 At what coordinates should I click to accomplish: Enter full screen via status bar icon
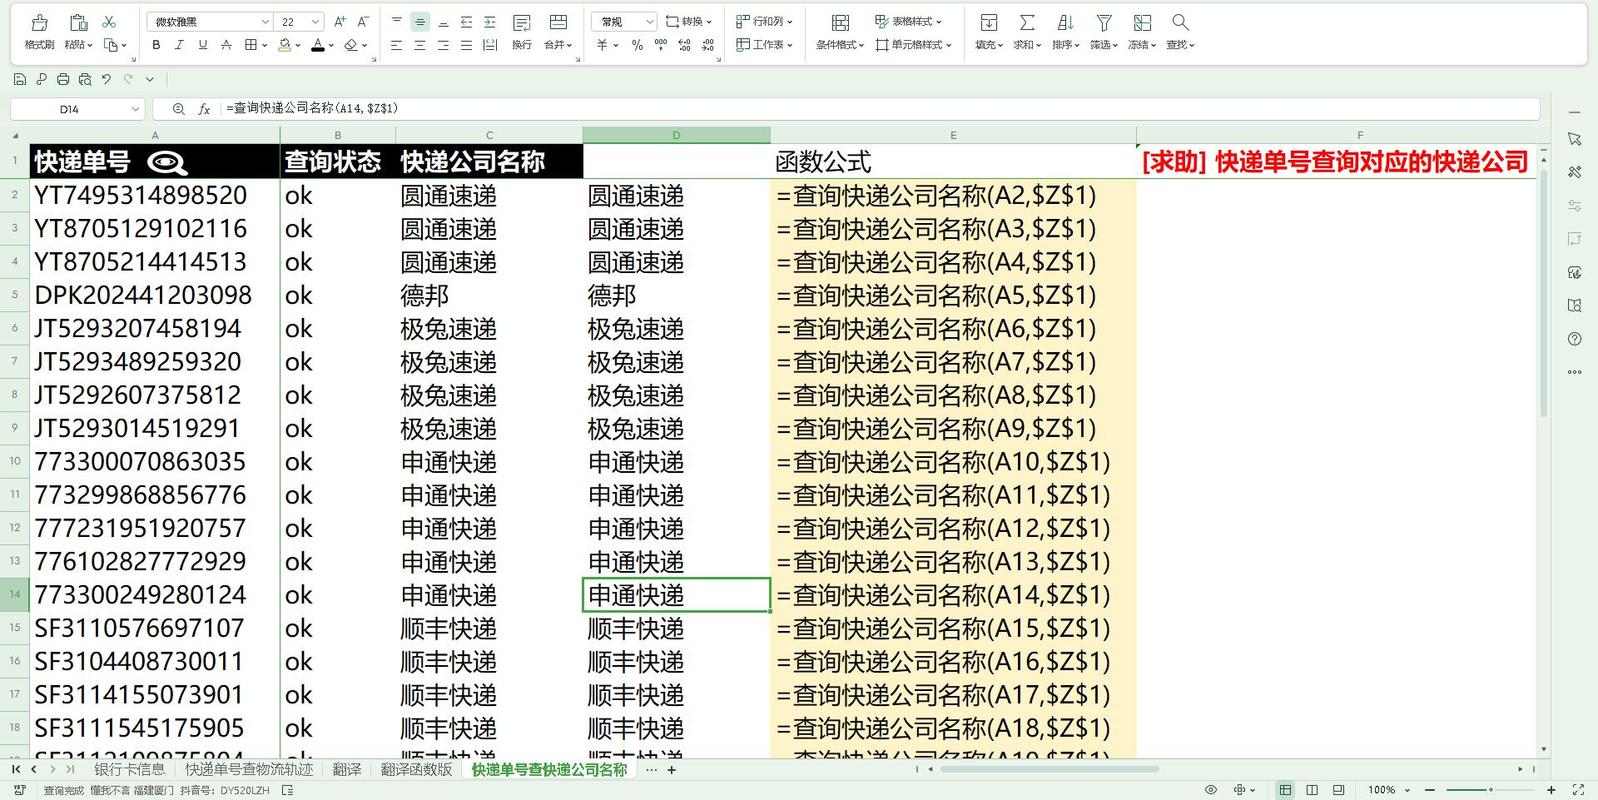pyautogui.click(x=1579, y=790)
